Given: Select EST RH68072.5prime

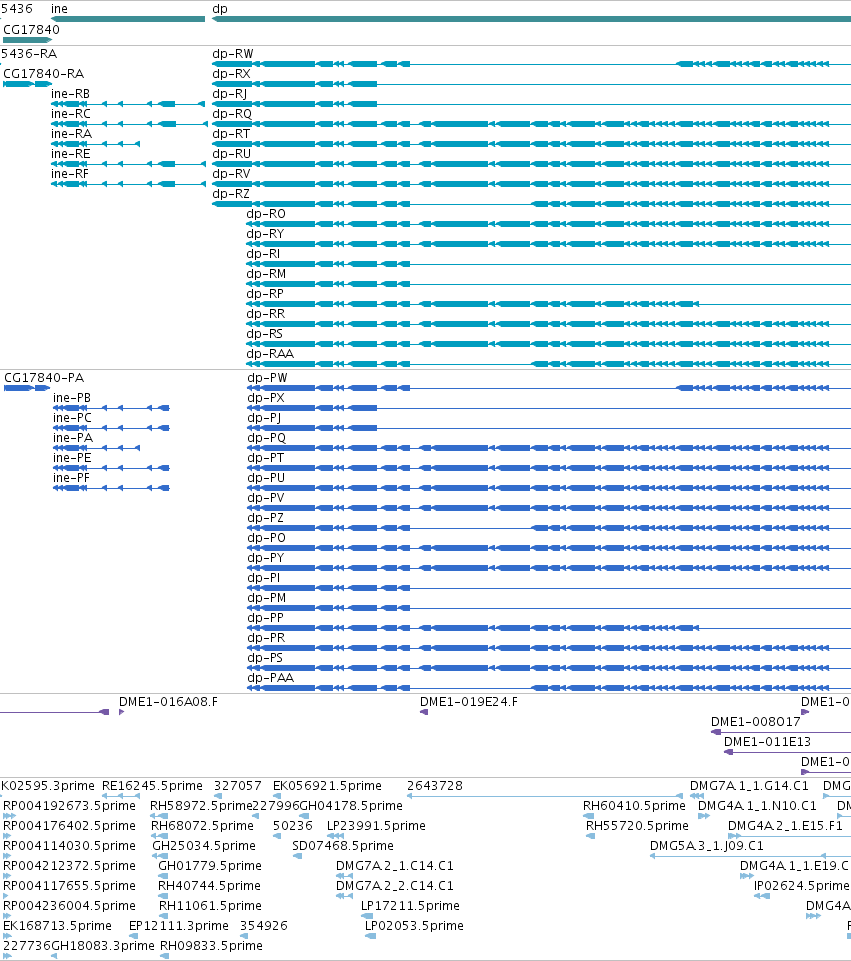Looking at the screenshot, I should (202, 826).
